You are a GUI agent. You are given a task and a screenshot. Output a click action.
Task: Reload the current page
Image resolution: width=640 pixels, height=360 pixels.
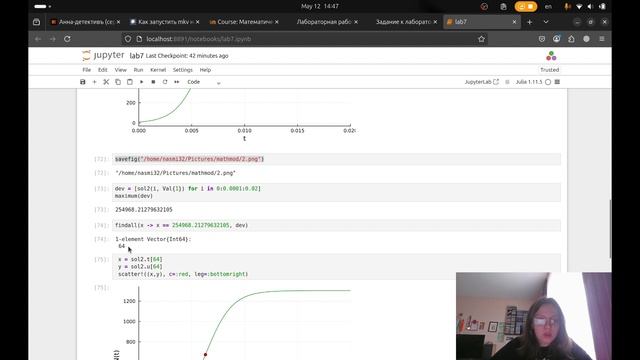point(67,39)
